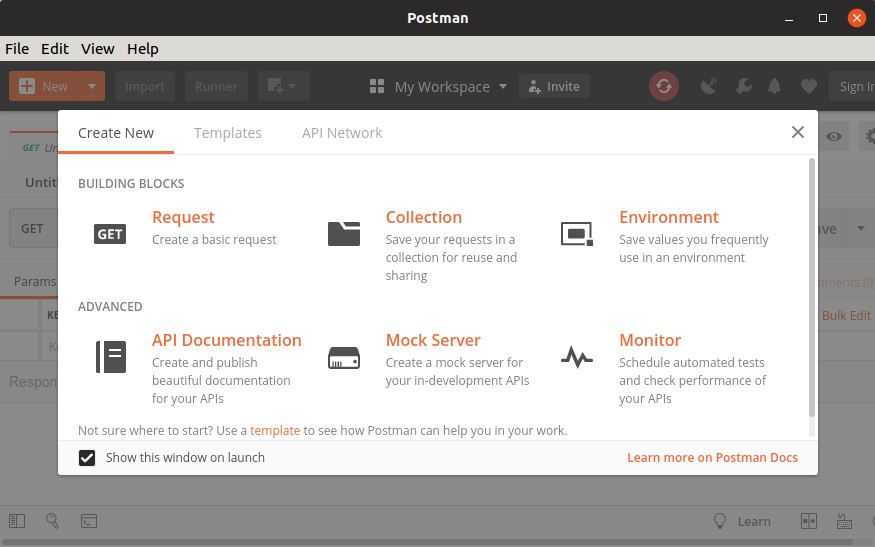Click the Bulk Edit link

pos(846,315)
